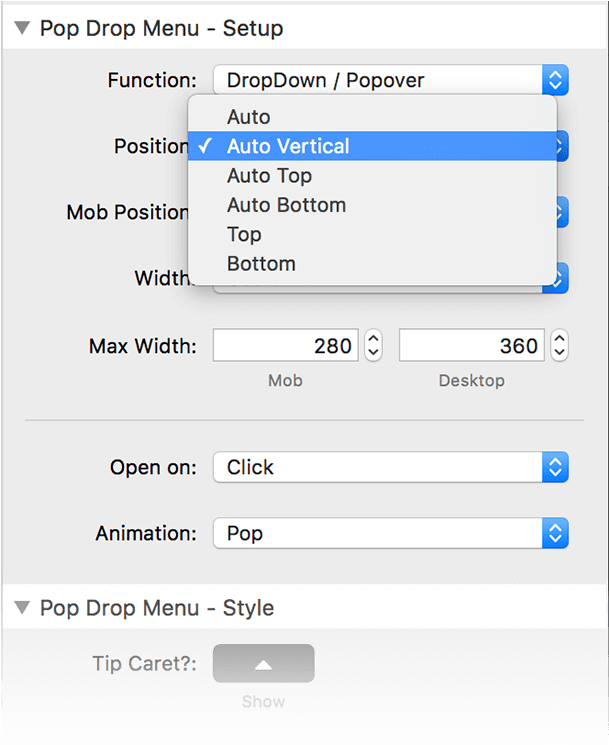Pick Auto Bottom from the list
Screen dimensions: 609x745
point(372,205)
